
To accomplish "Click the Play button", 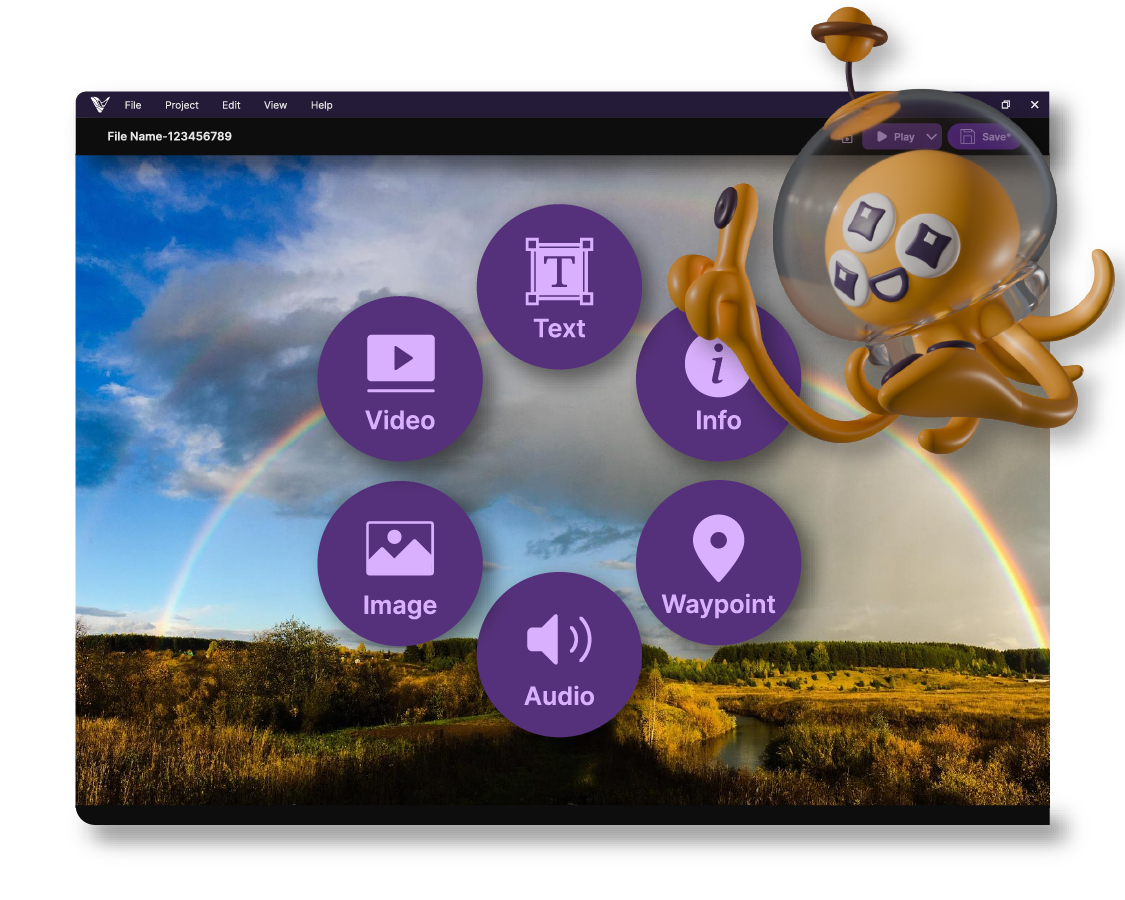I will click(x=894, y=136).
